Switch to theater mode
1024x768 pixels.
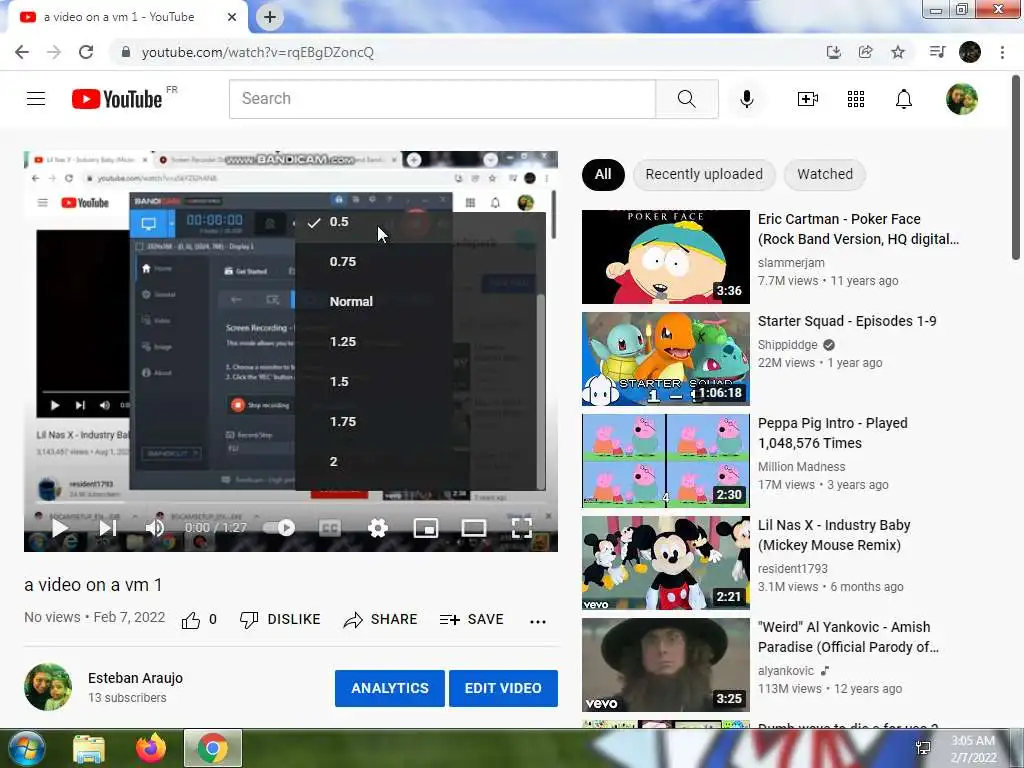tap(473, 528)
